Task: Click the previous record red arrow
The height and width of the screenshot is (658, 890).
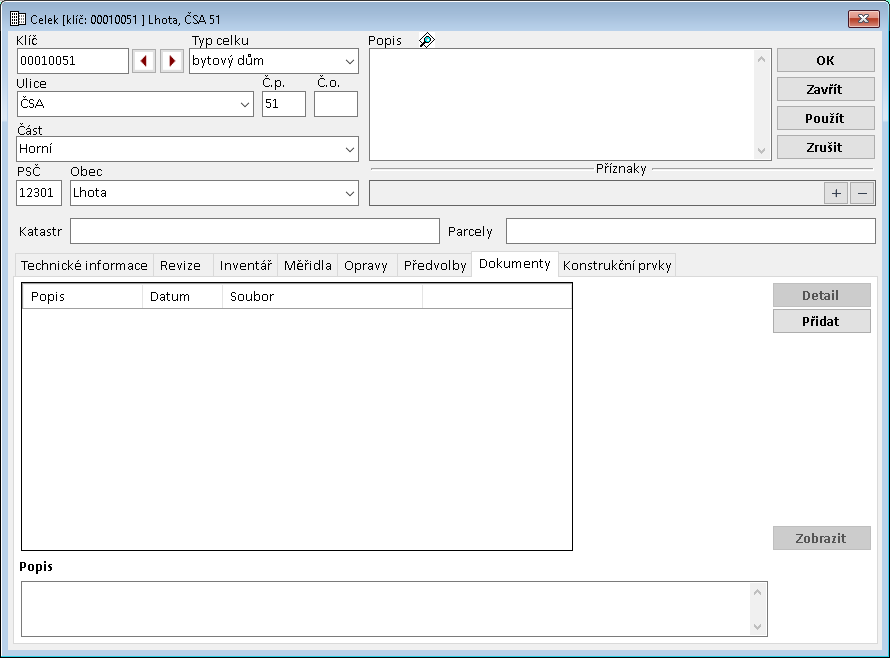Action: pos(144,61)
